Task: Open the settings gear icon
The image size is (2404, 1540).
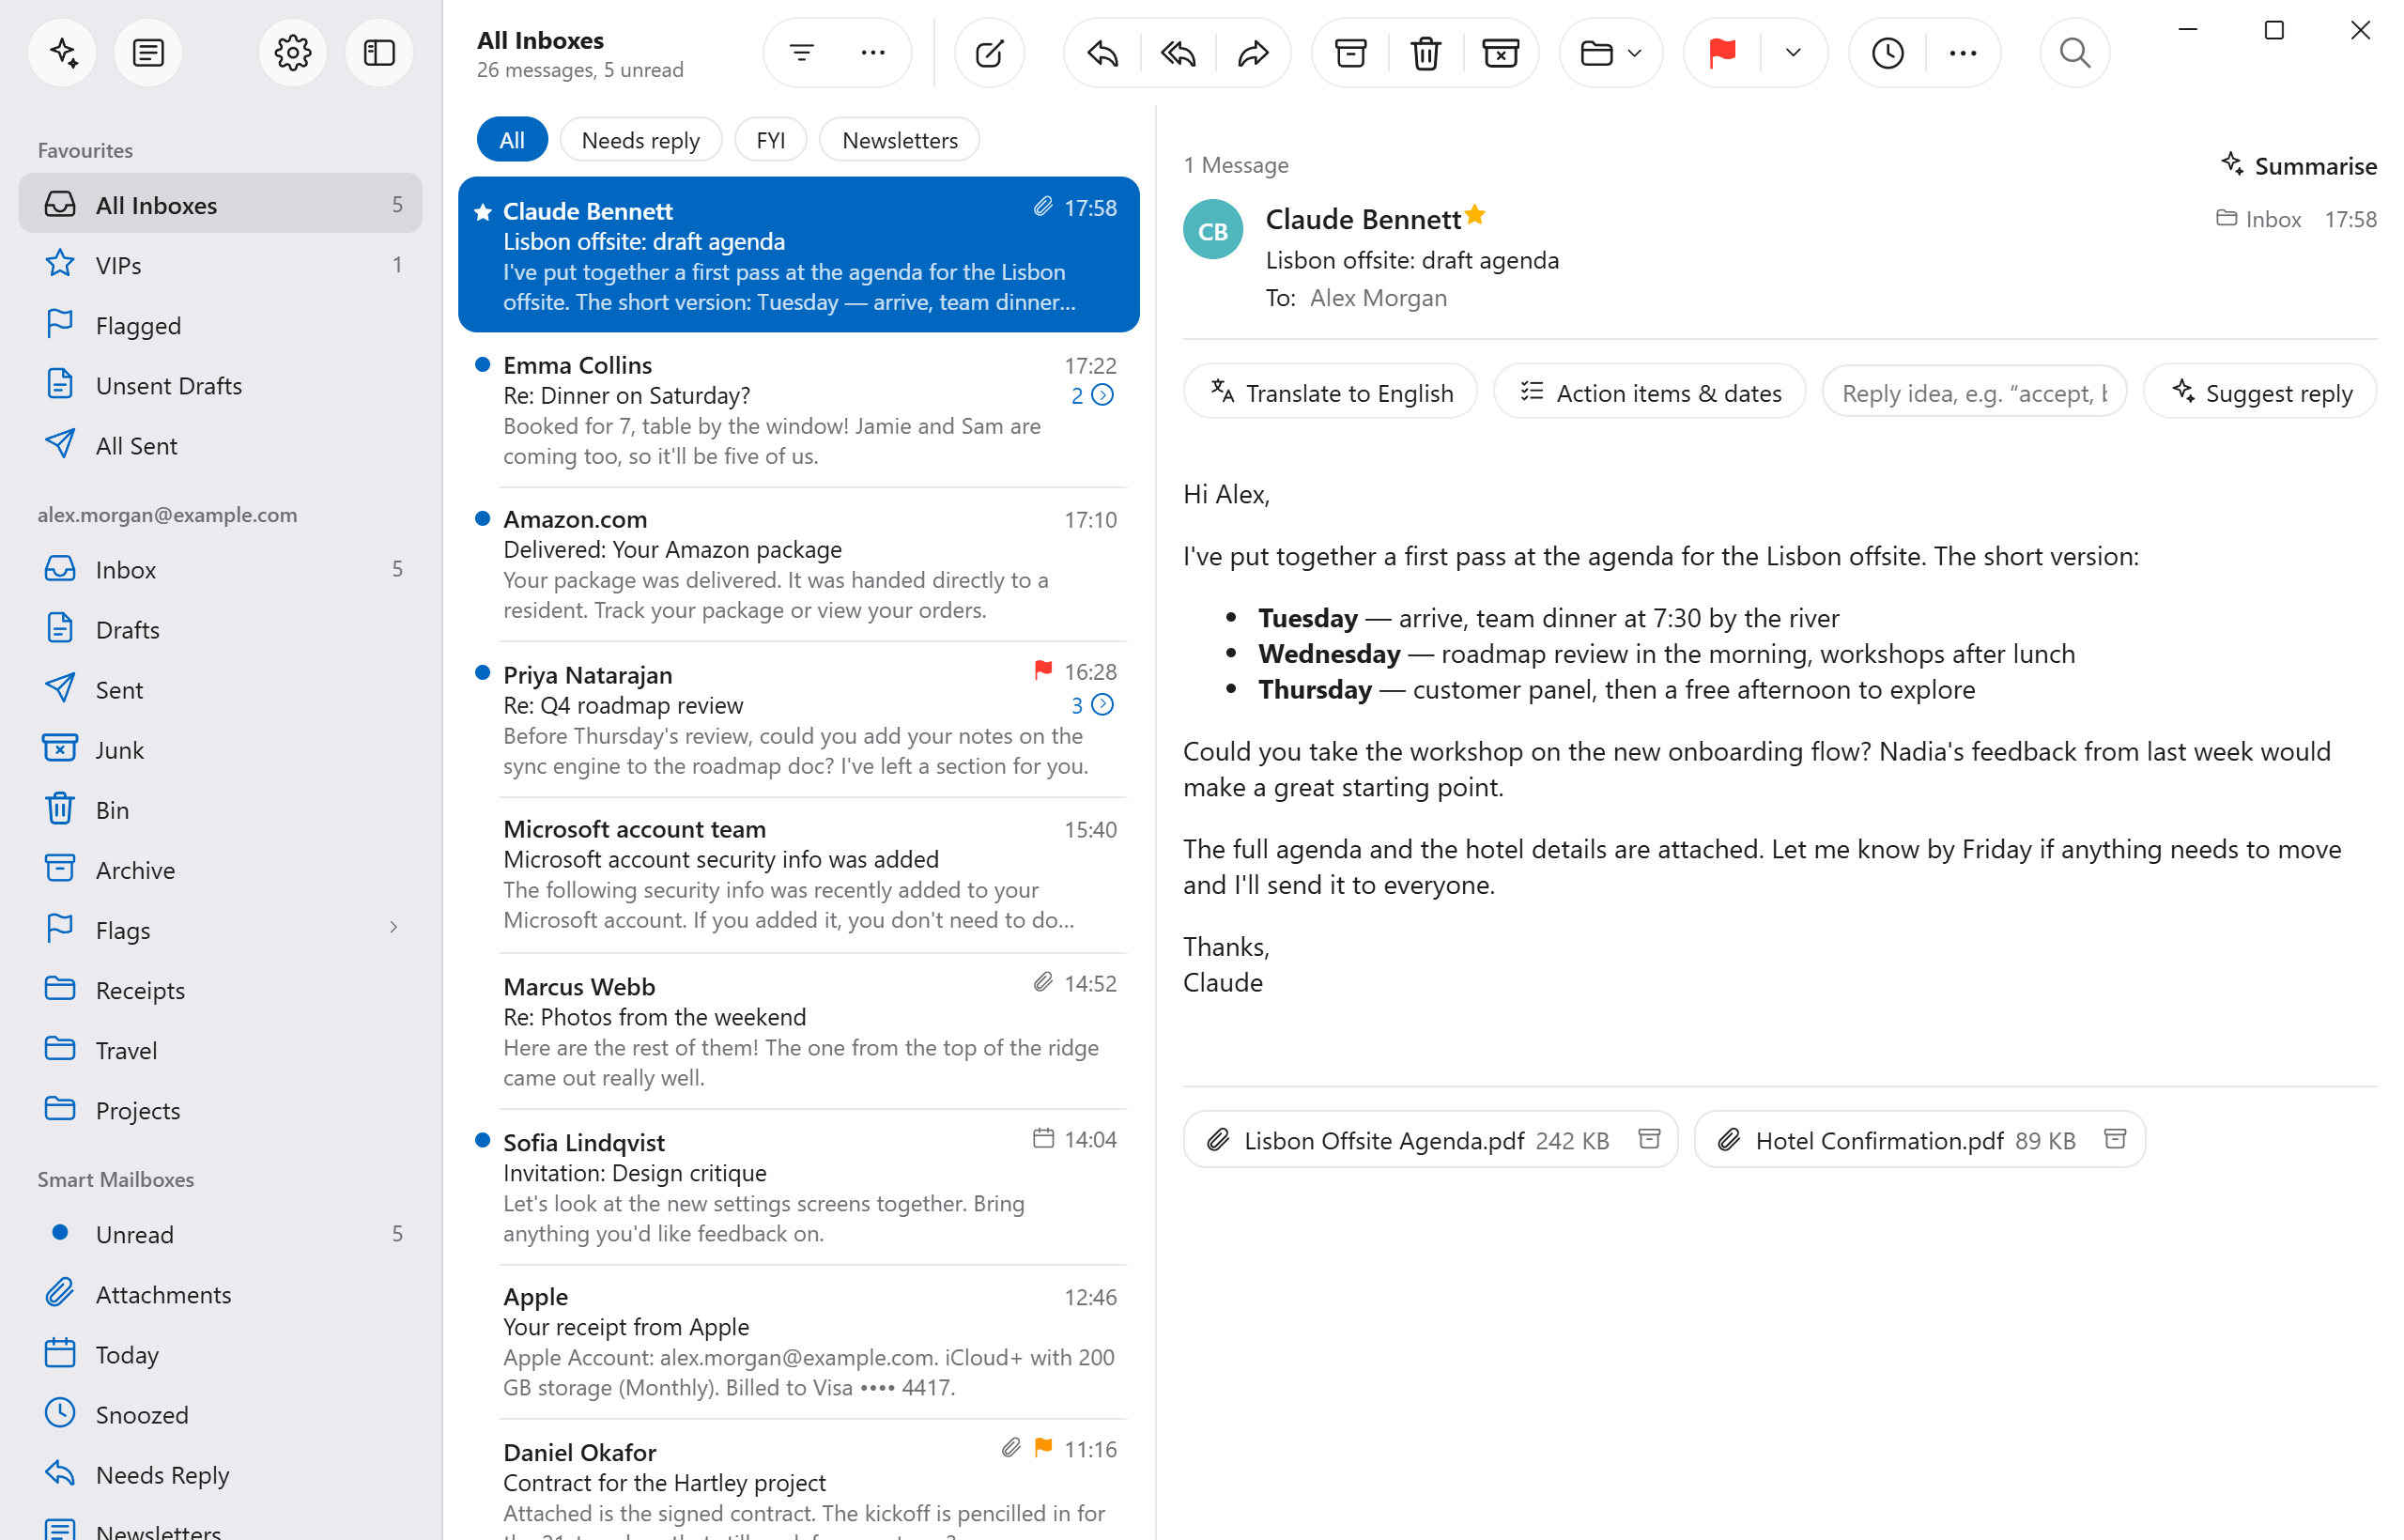Action: click(x=292, y=53)
